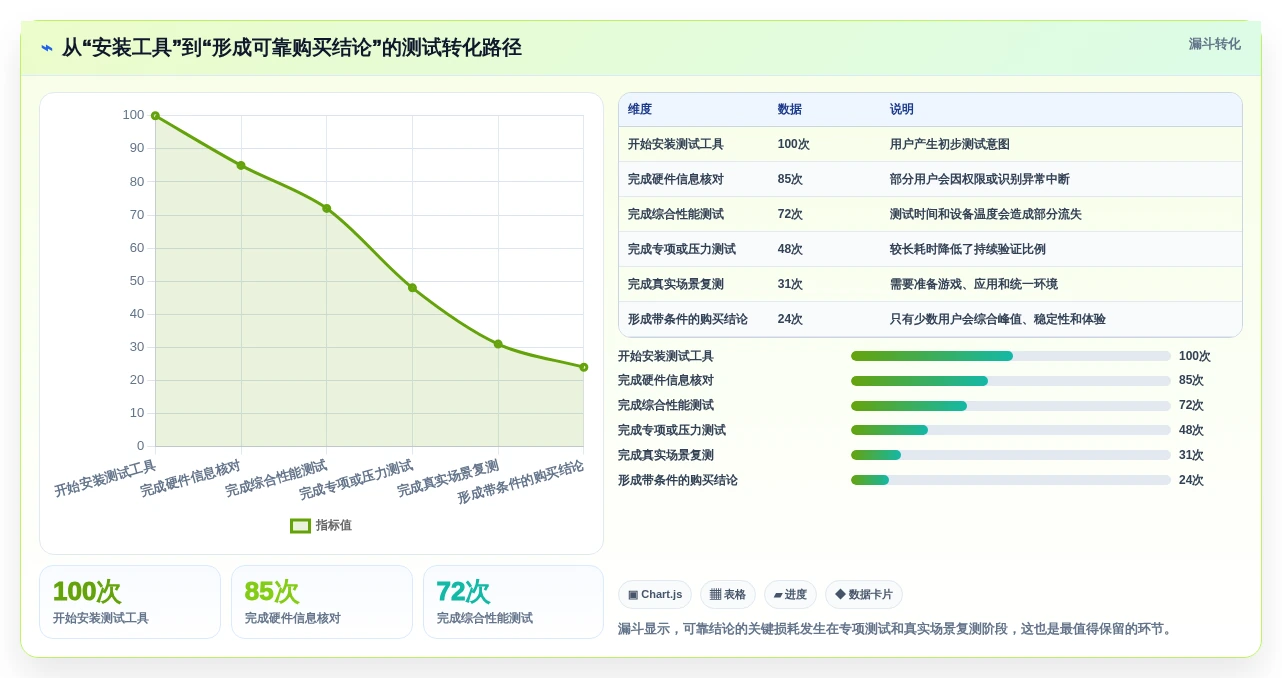The width and height of the screenshot is (1282, 678).
Task: Select table cell 完成专项或压力测试
Action: pyautogui.click(x=682, y=250)
